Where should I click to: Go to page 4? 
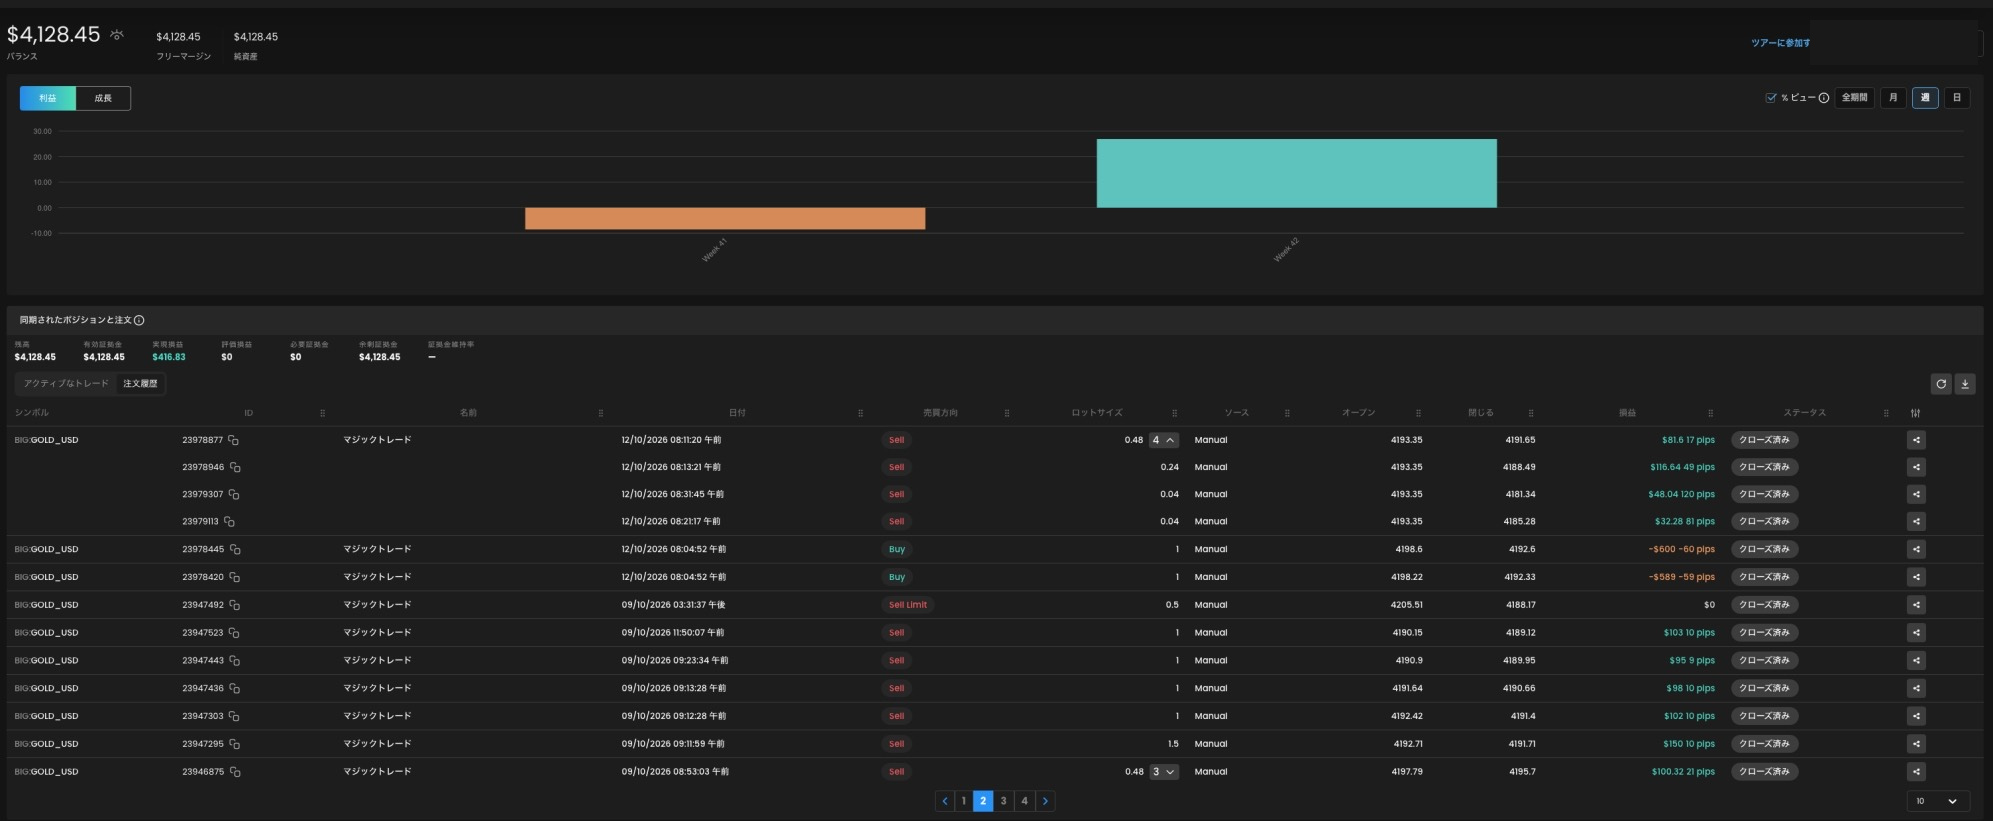click(x=1024, y=801)
